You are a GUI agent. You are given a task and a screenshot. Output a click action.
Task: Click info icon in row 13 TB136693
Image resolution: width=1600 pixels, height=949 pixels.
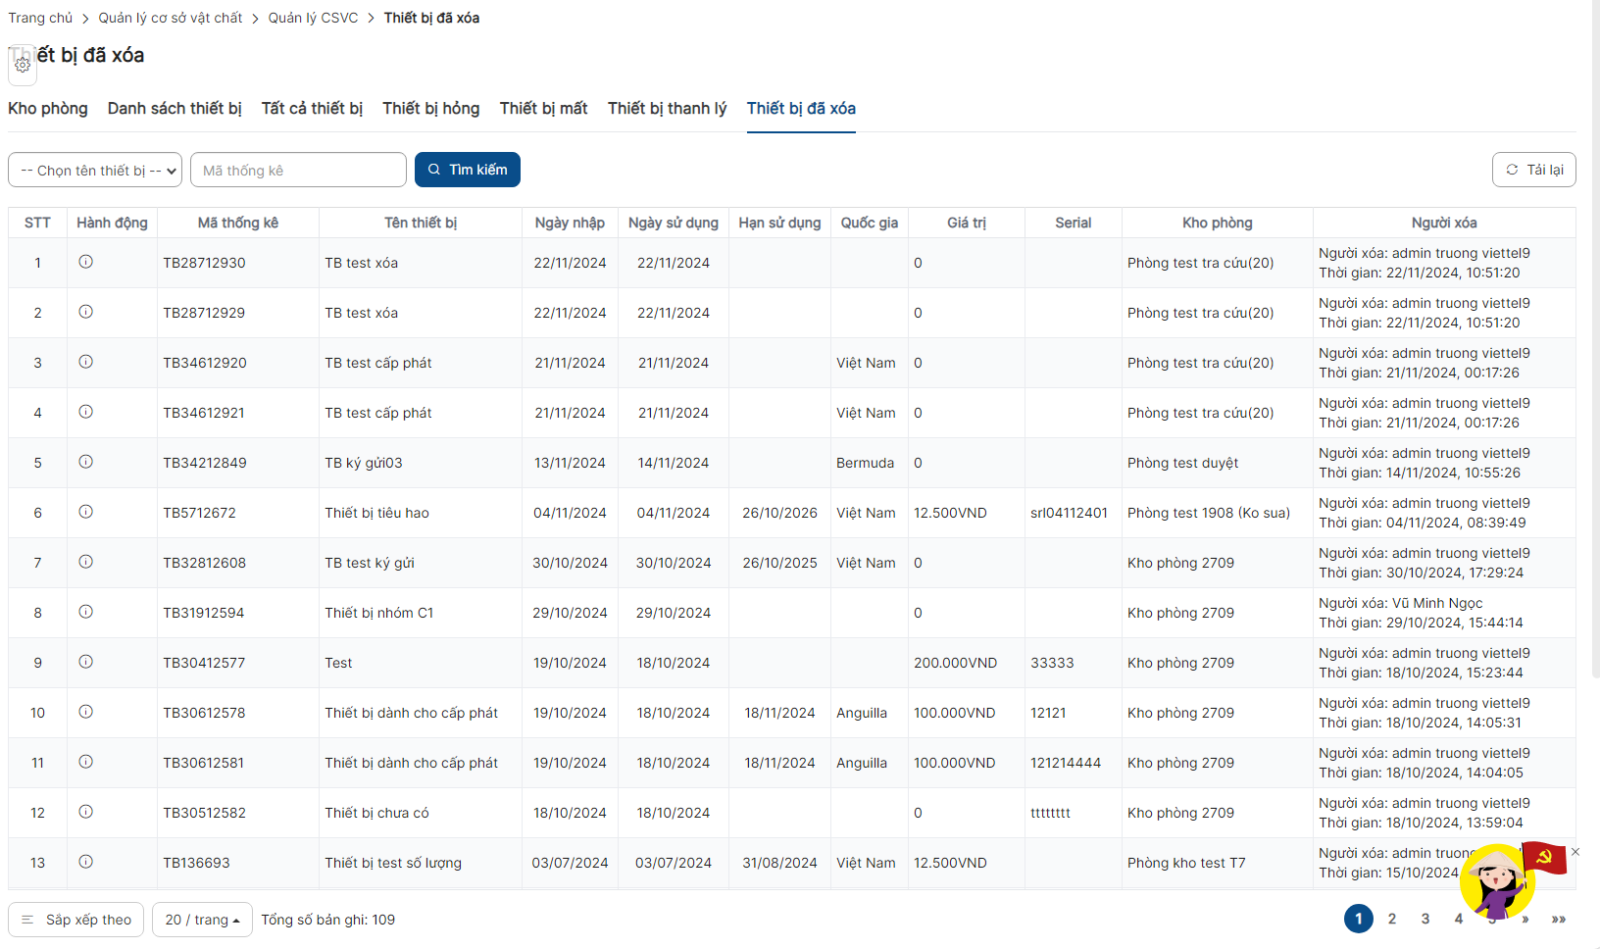pos(86,862)
